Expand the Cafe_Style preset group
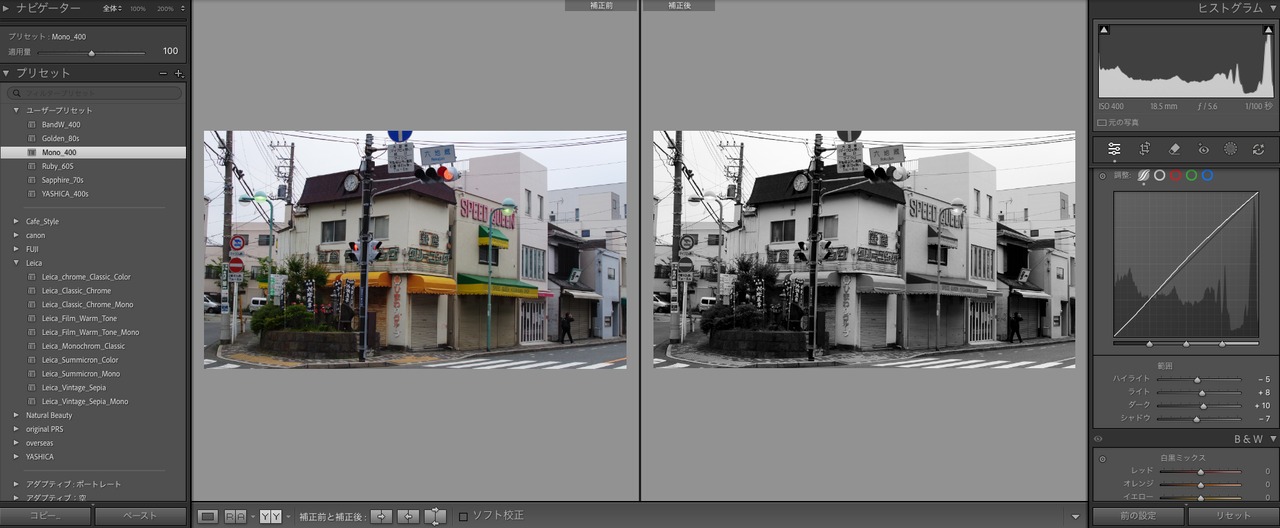Image resolution: width=1280 pixels, height=528 pixels. 16,221
